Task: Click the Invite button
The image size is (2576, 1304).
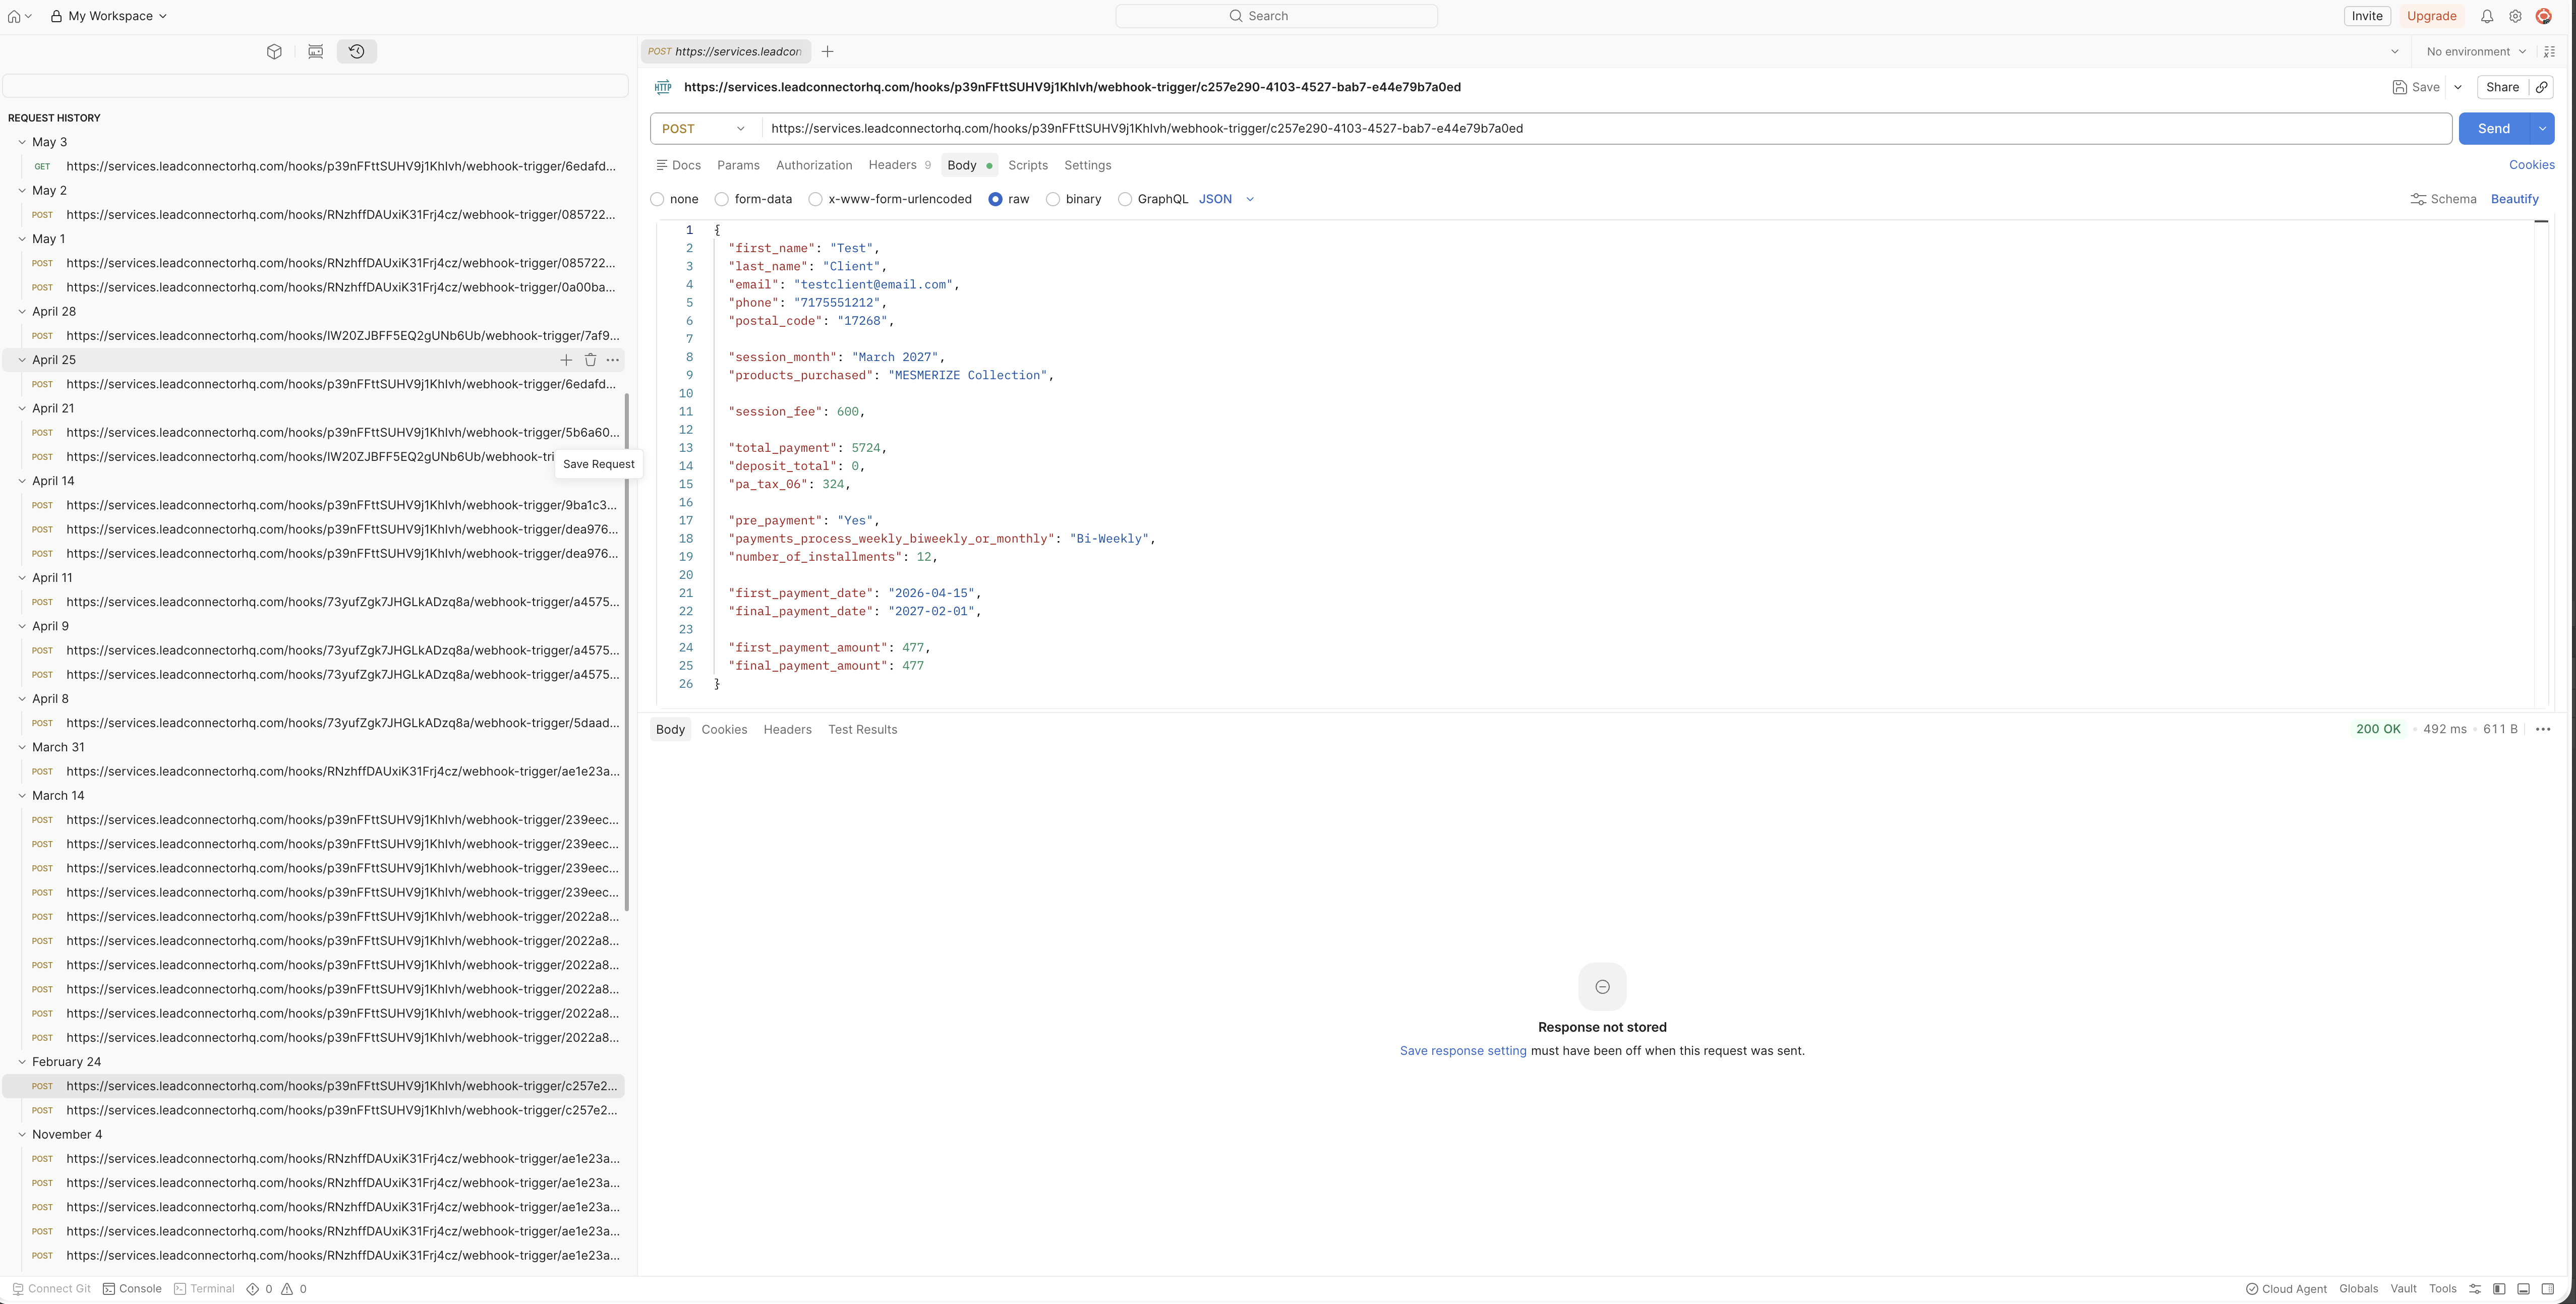Action: coord(2367,16)
